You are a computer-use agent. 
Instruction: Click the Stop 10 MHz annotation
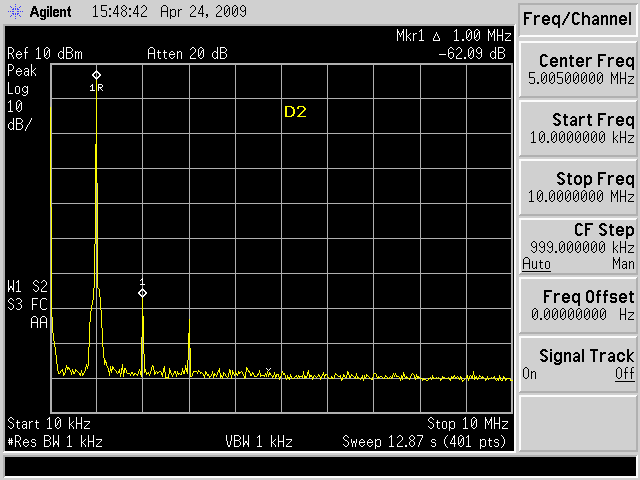tap(468, 424)
